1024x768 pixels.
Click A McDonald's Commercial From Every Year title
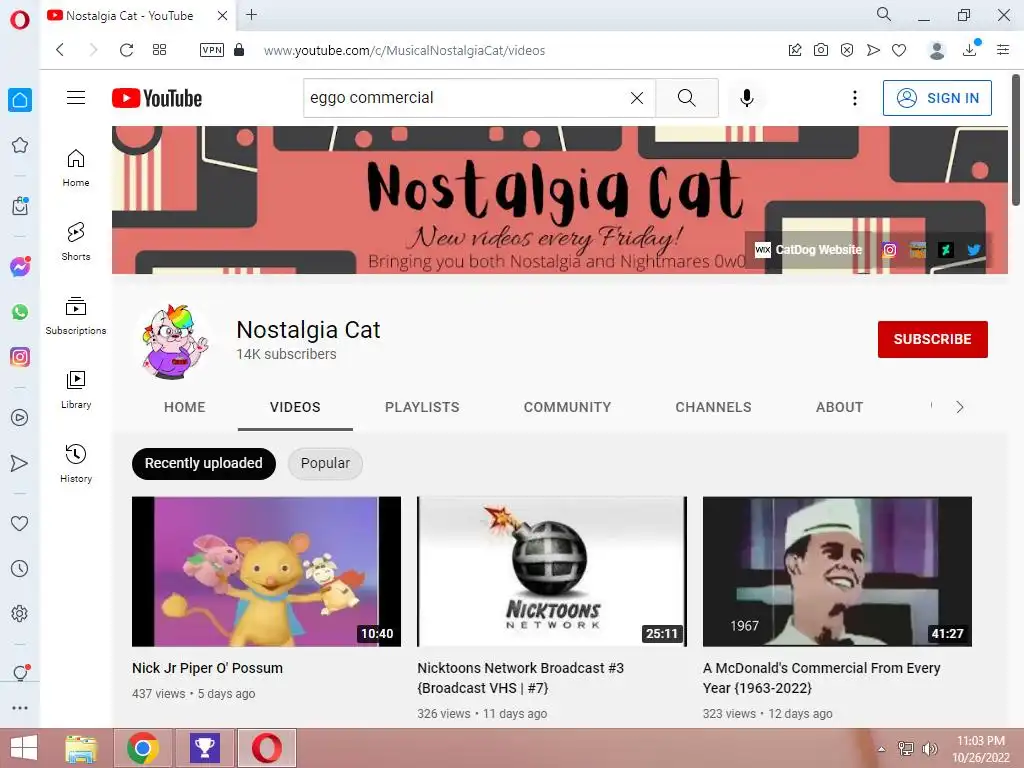(x=822, y=678)
